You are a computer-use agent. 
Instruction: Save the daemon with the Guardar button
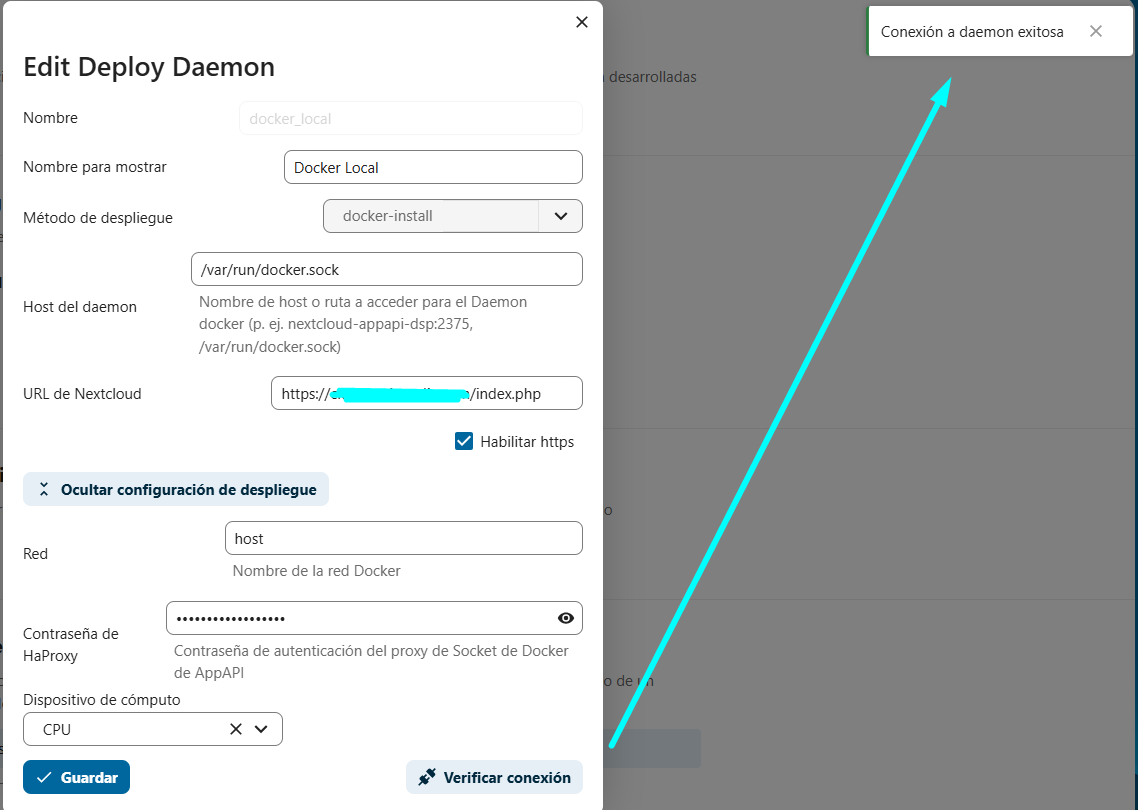click(77, 777)
